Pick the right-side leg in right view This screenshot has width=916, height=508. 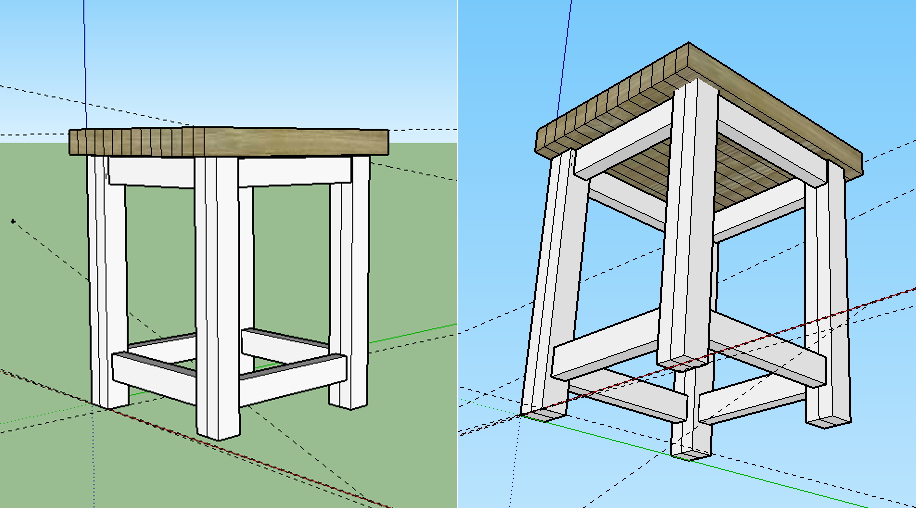click(827, 295)
